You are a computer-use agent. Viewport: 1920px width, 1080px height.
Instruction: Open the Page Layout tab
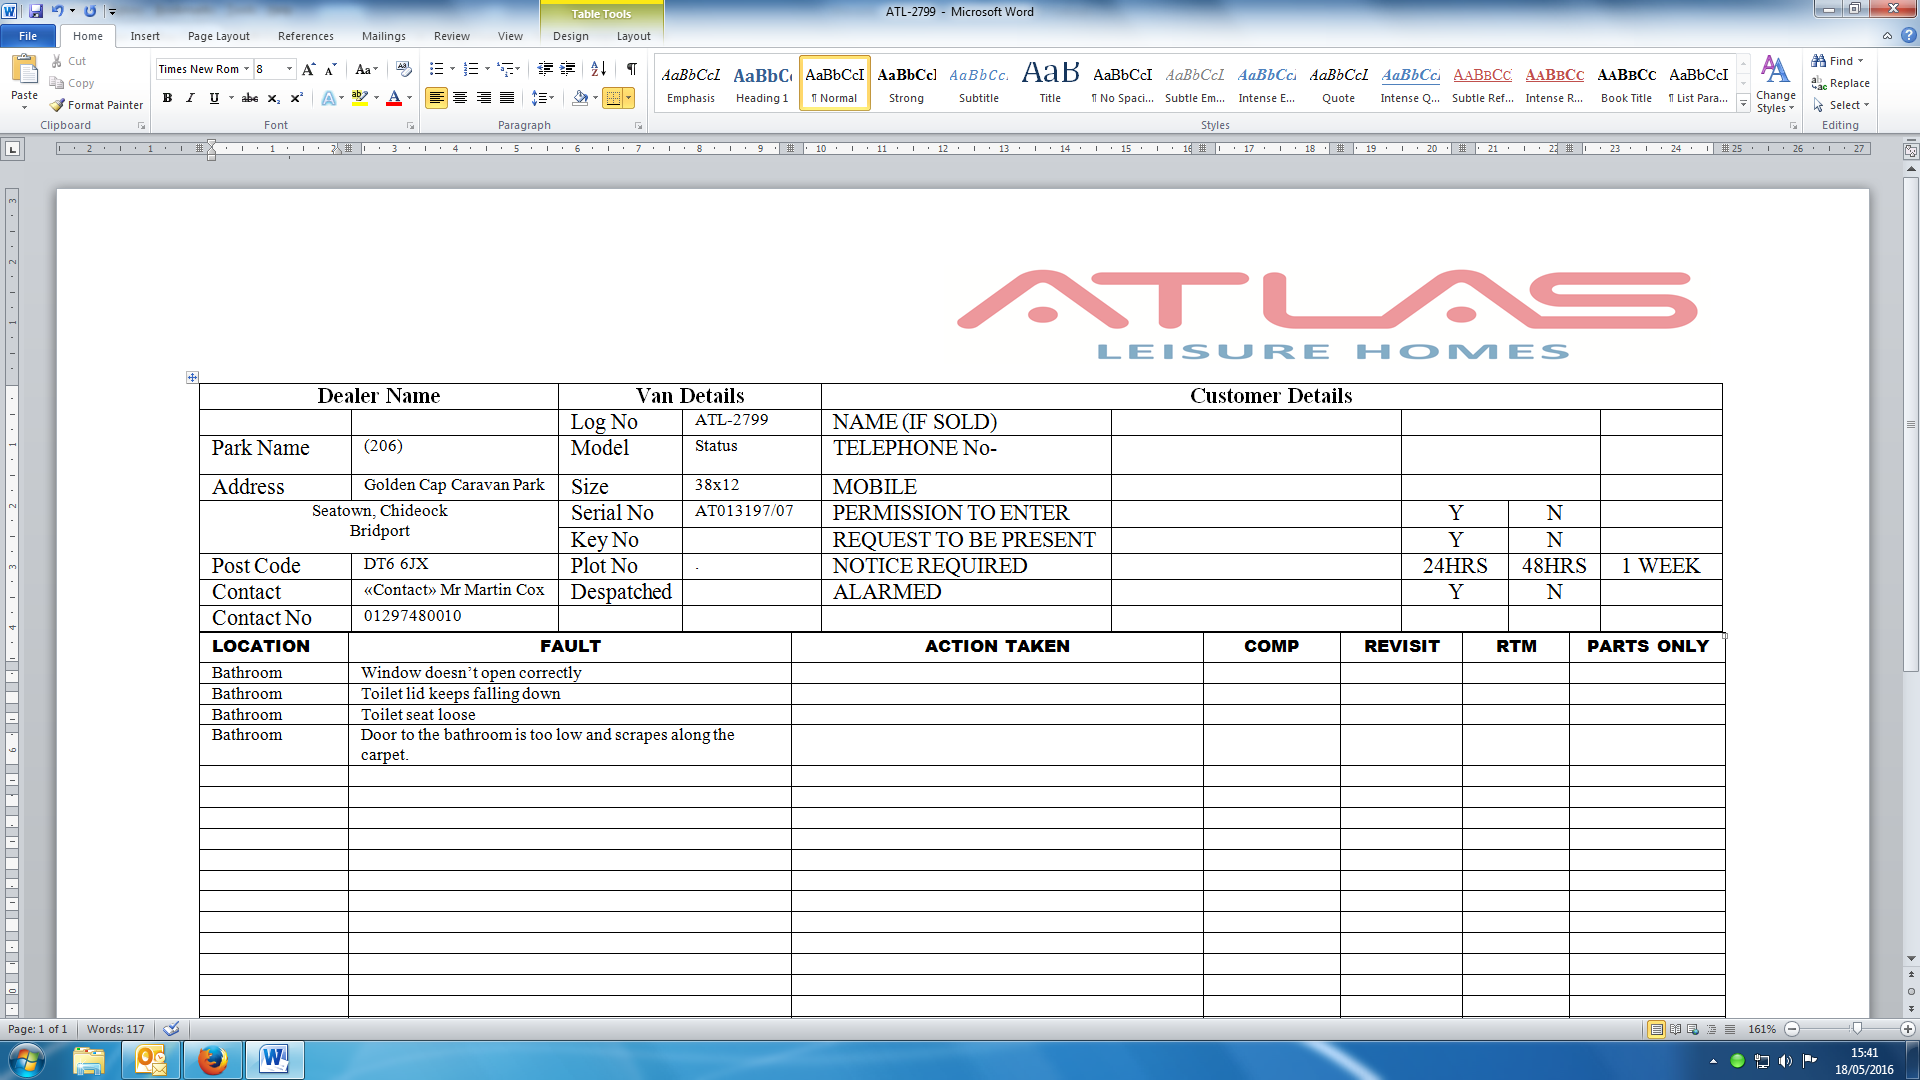tap(218, 36)
